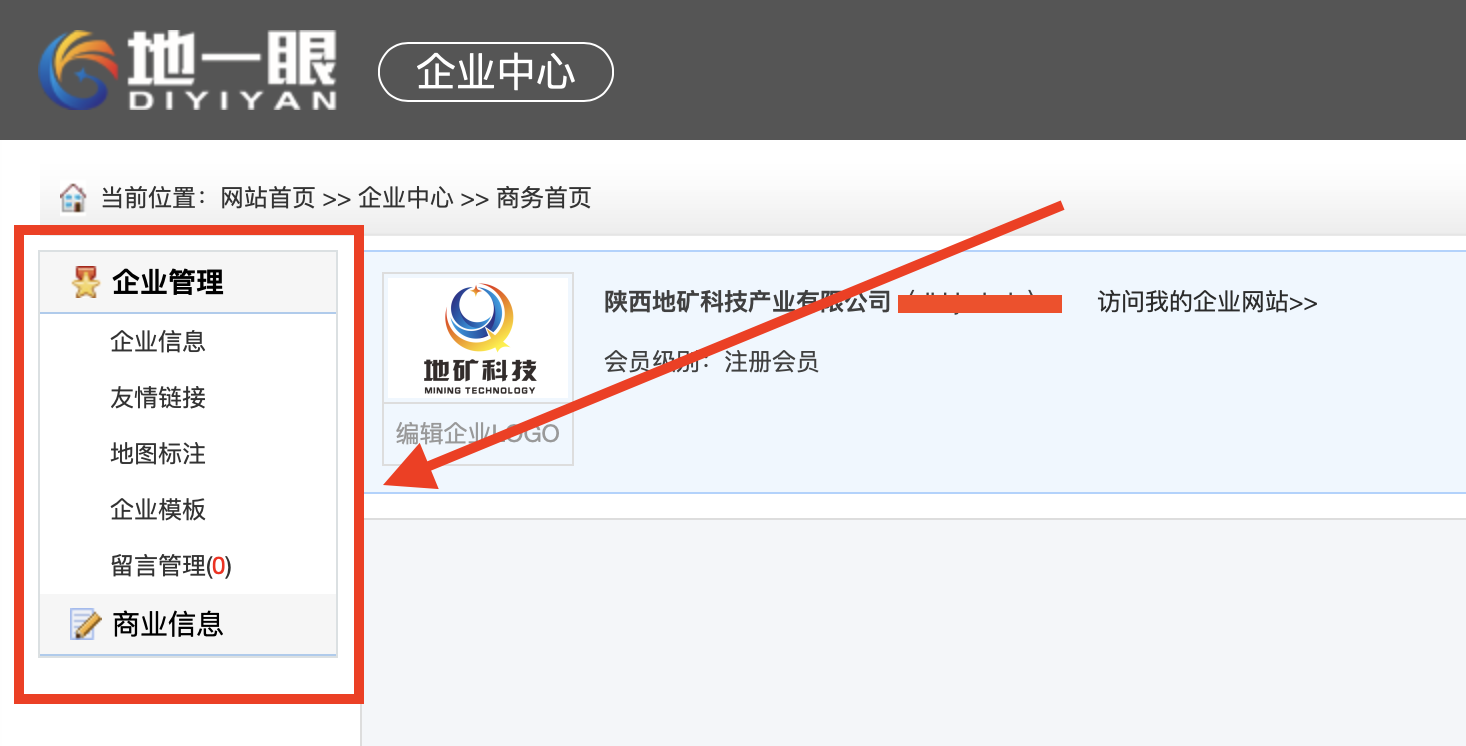Screen dimensions: 1466x746
Task: Click the 地一眼 DIYIYAN logo
Action: click(188, 70)
